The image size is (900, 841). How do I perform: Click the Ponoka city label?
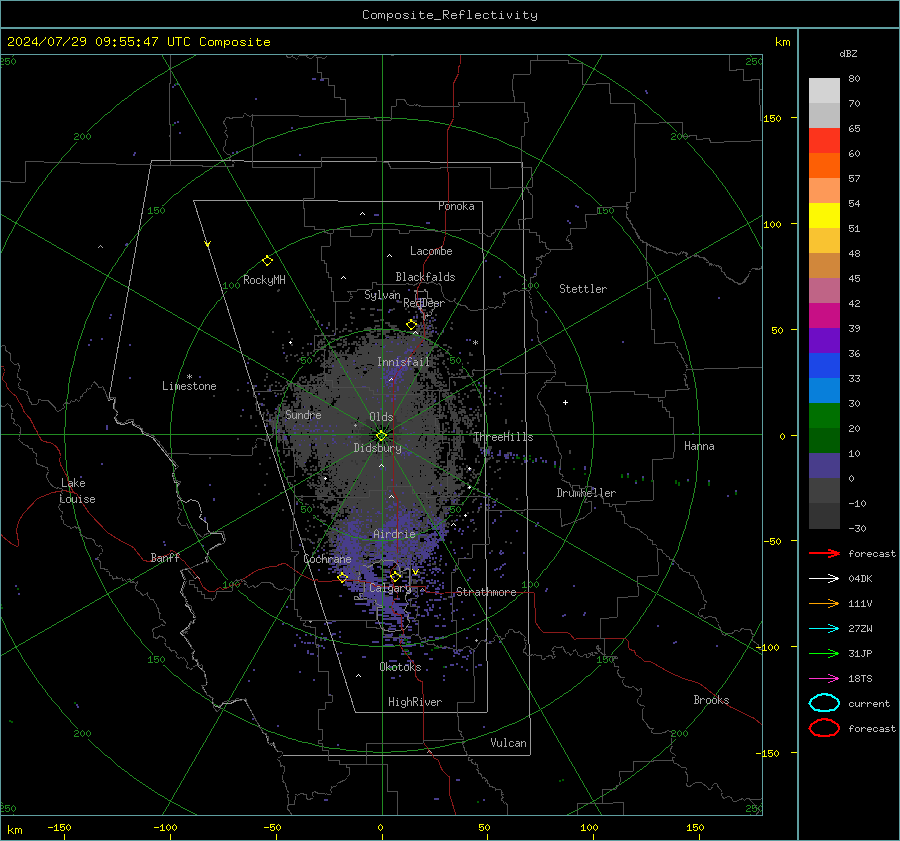pos(456,206)
